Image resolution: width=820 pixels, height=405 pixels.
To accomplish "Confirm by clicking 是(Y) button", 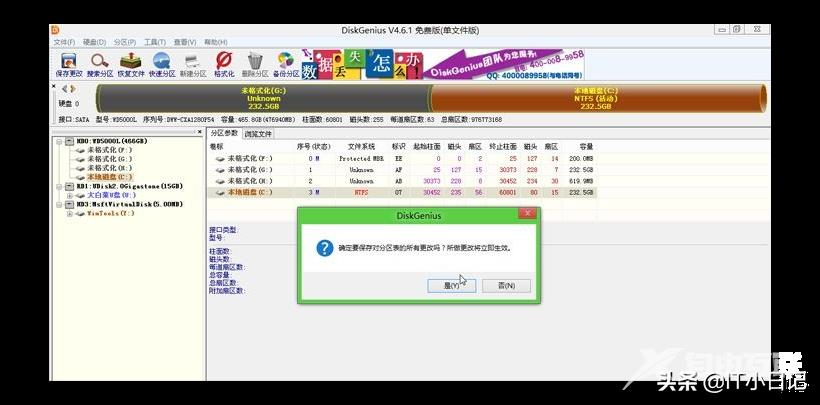I will point(451,286).
